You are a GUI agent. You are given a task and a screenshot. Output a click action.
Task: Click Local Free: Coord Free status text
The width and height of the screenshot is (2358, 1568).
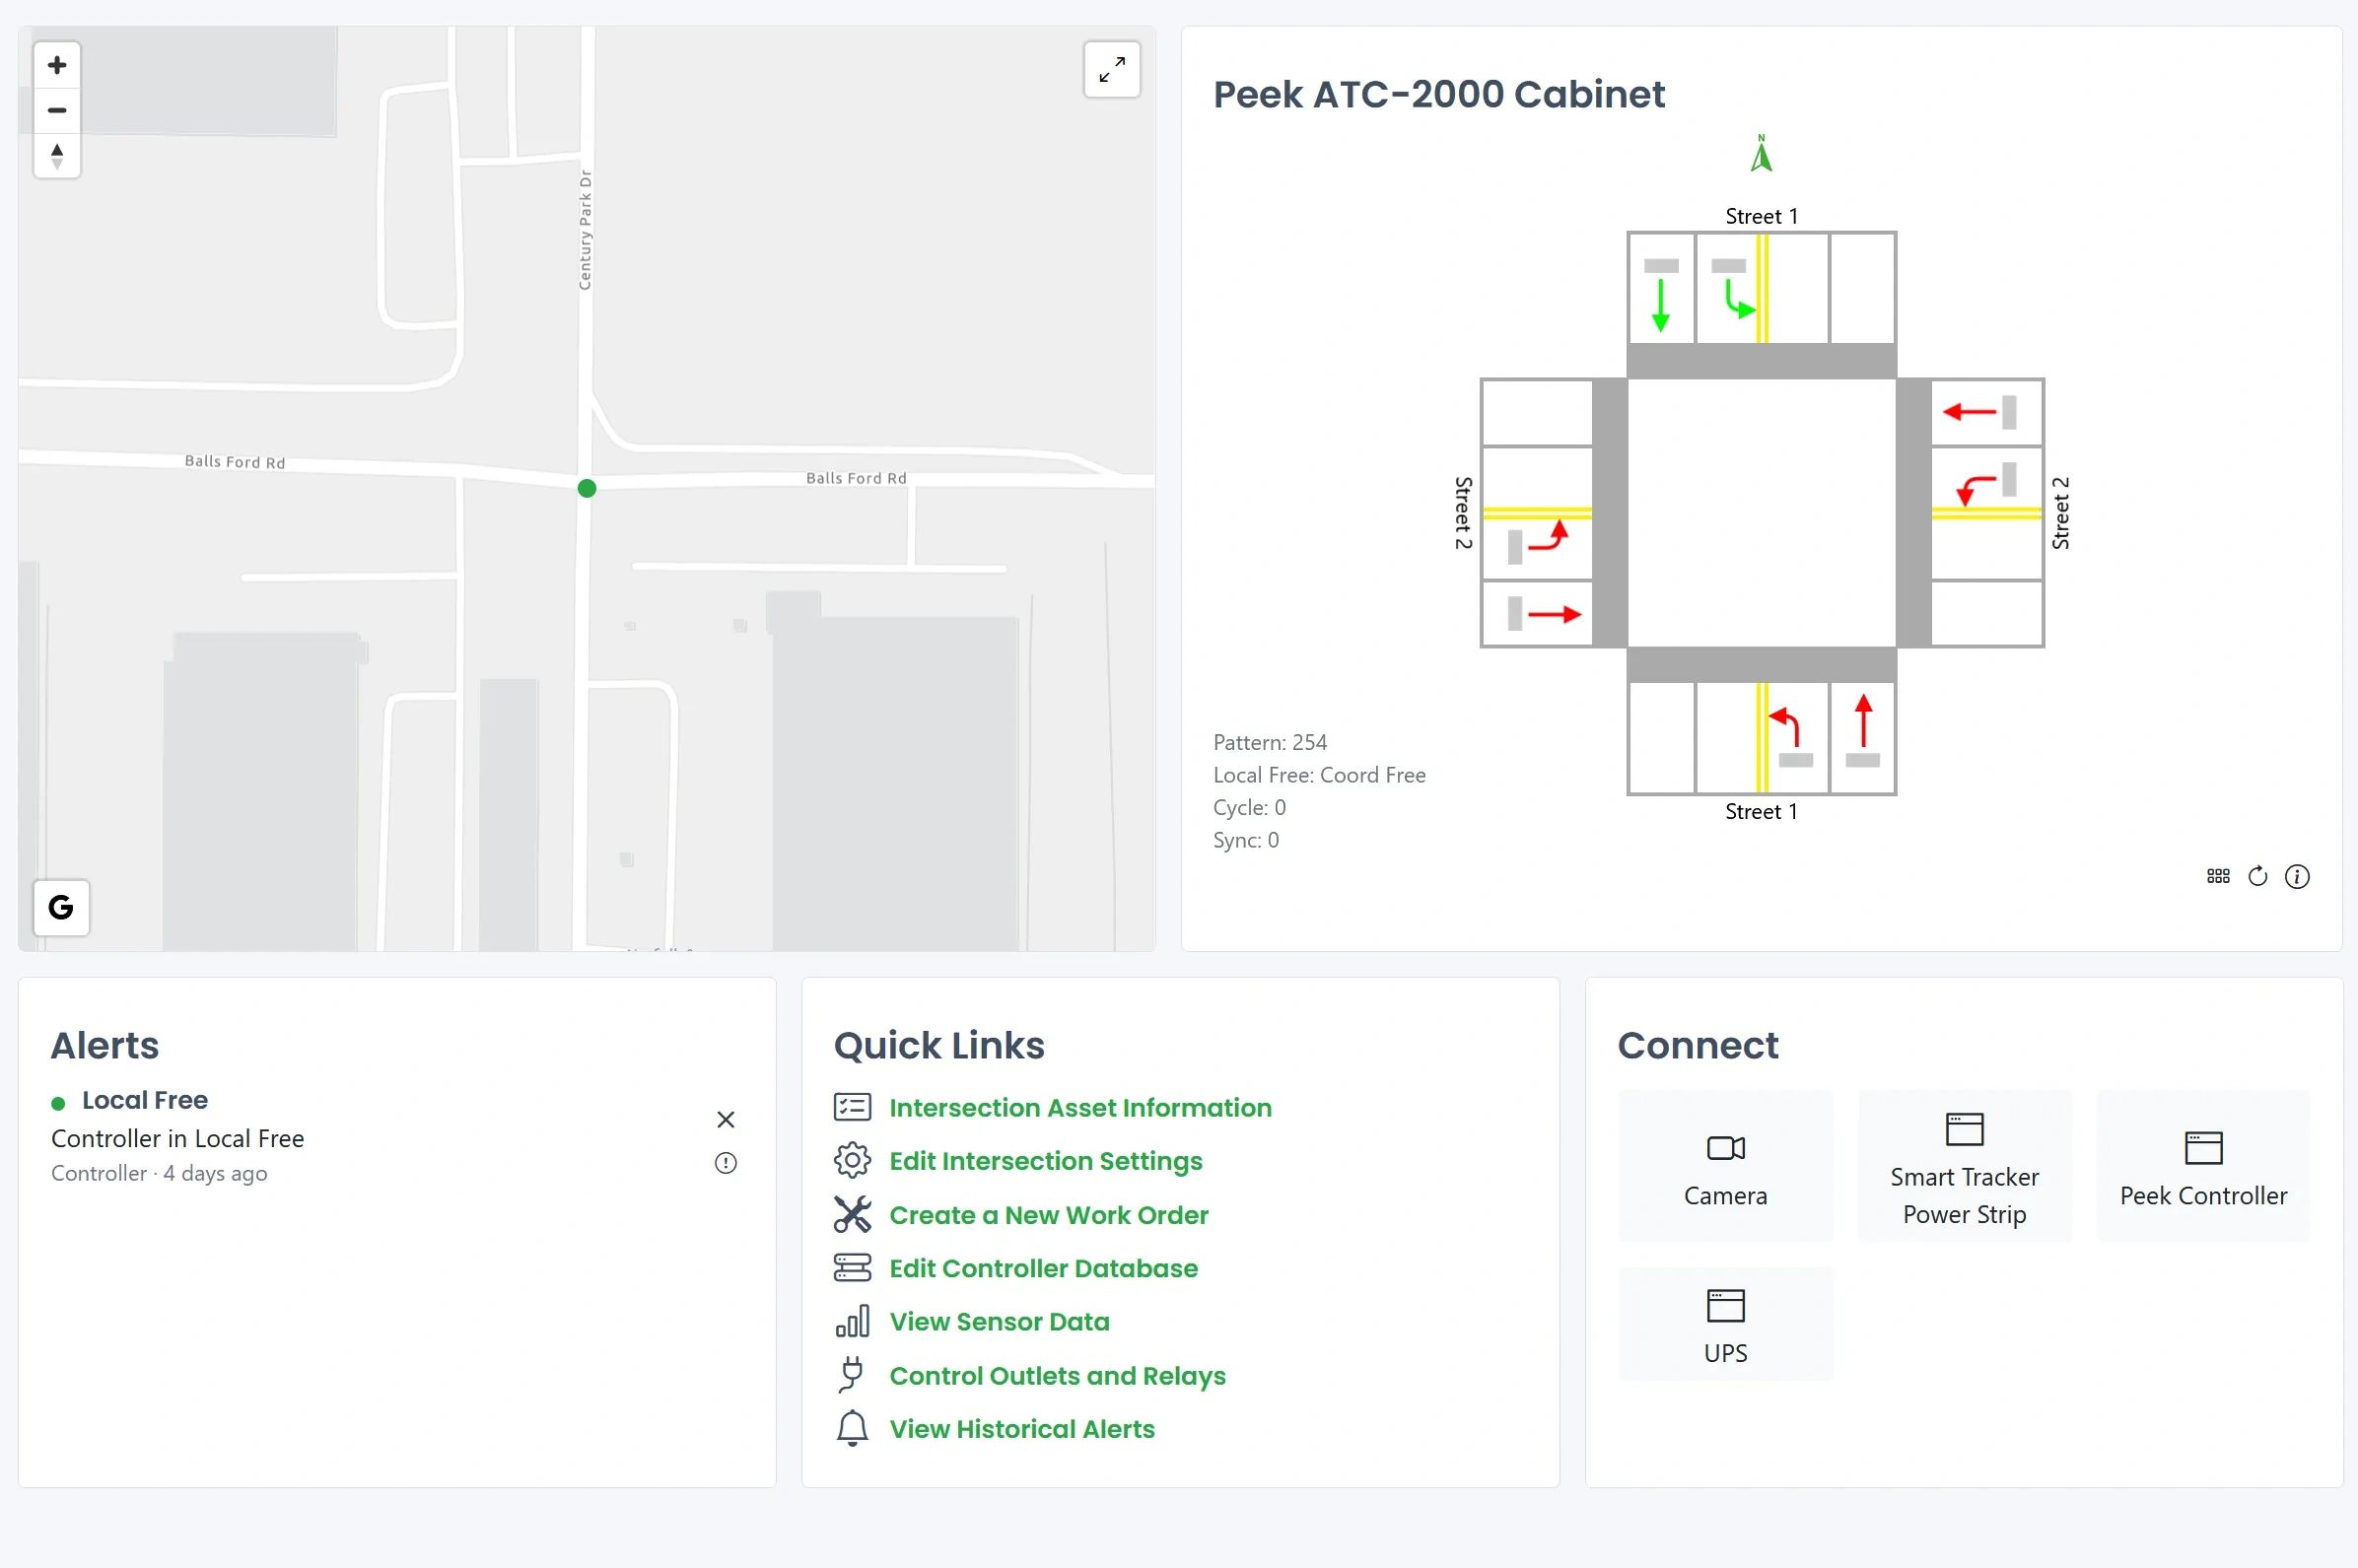1319,775
